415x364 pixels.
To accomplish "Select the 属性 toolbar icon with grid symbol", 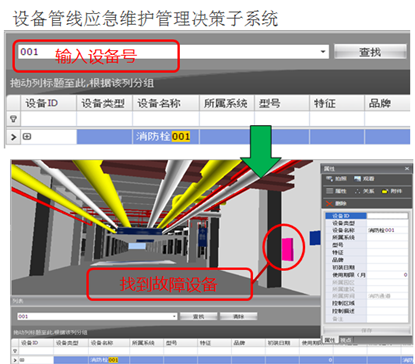I will point(330,191).
